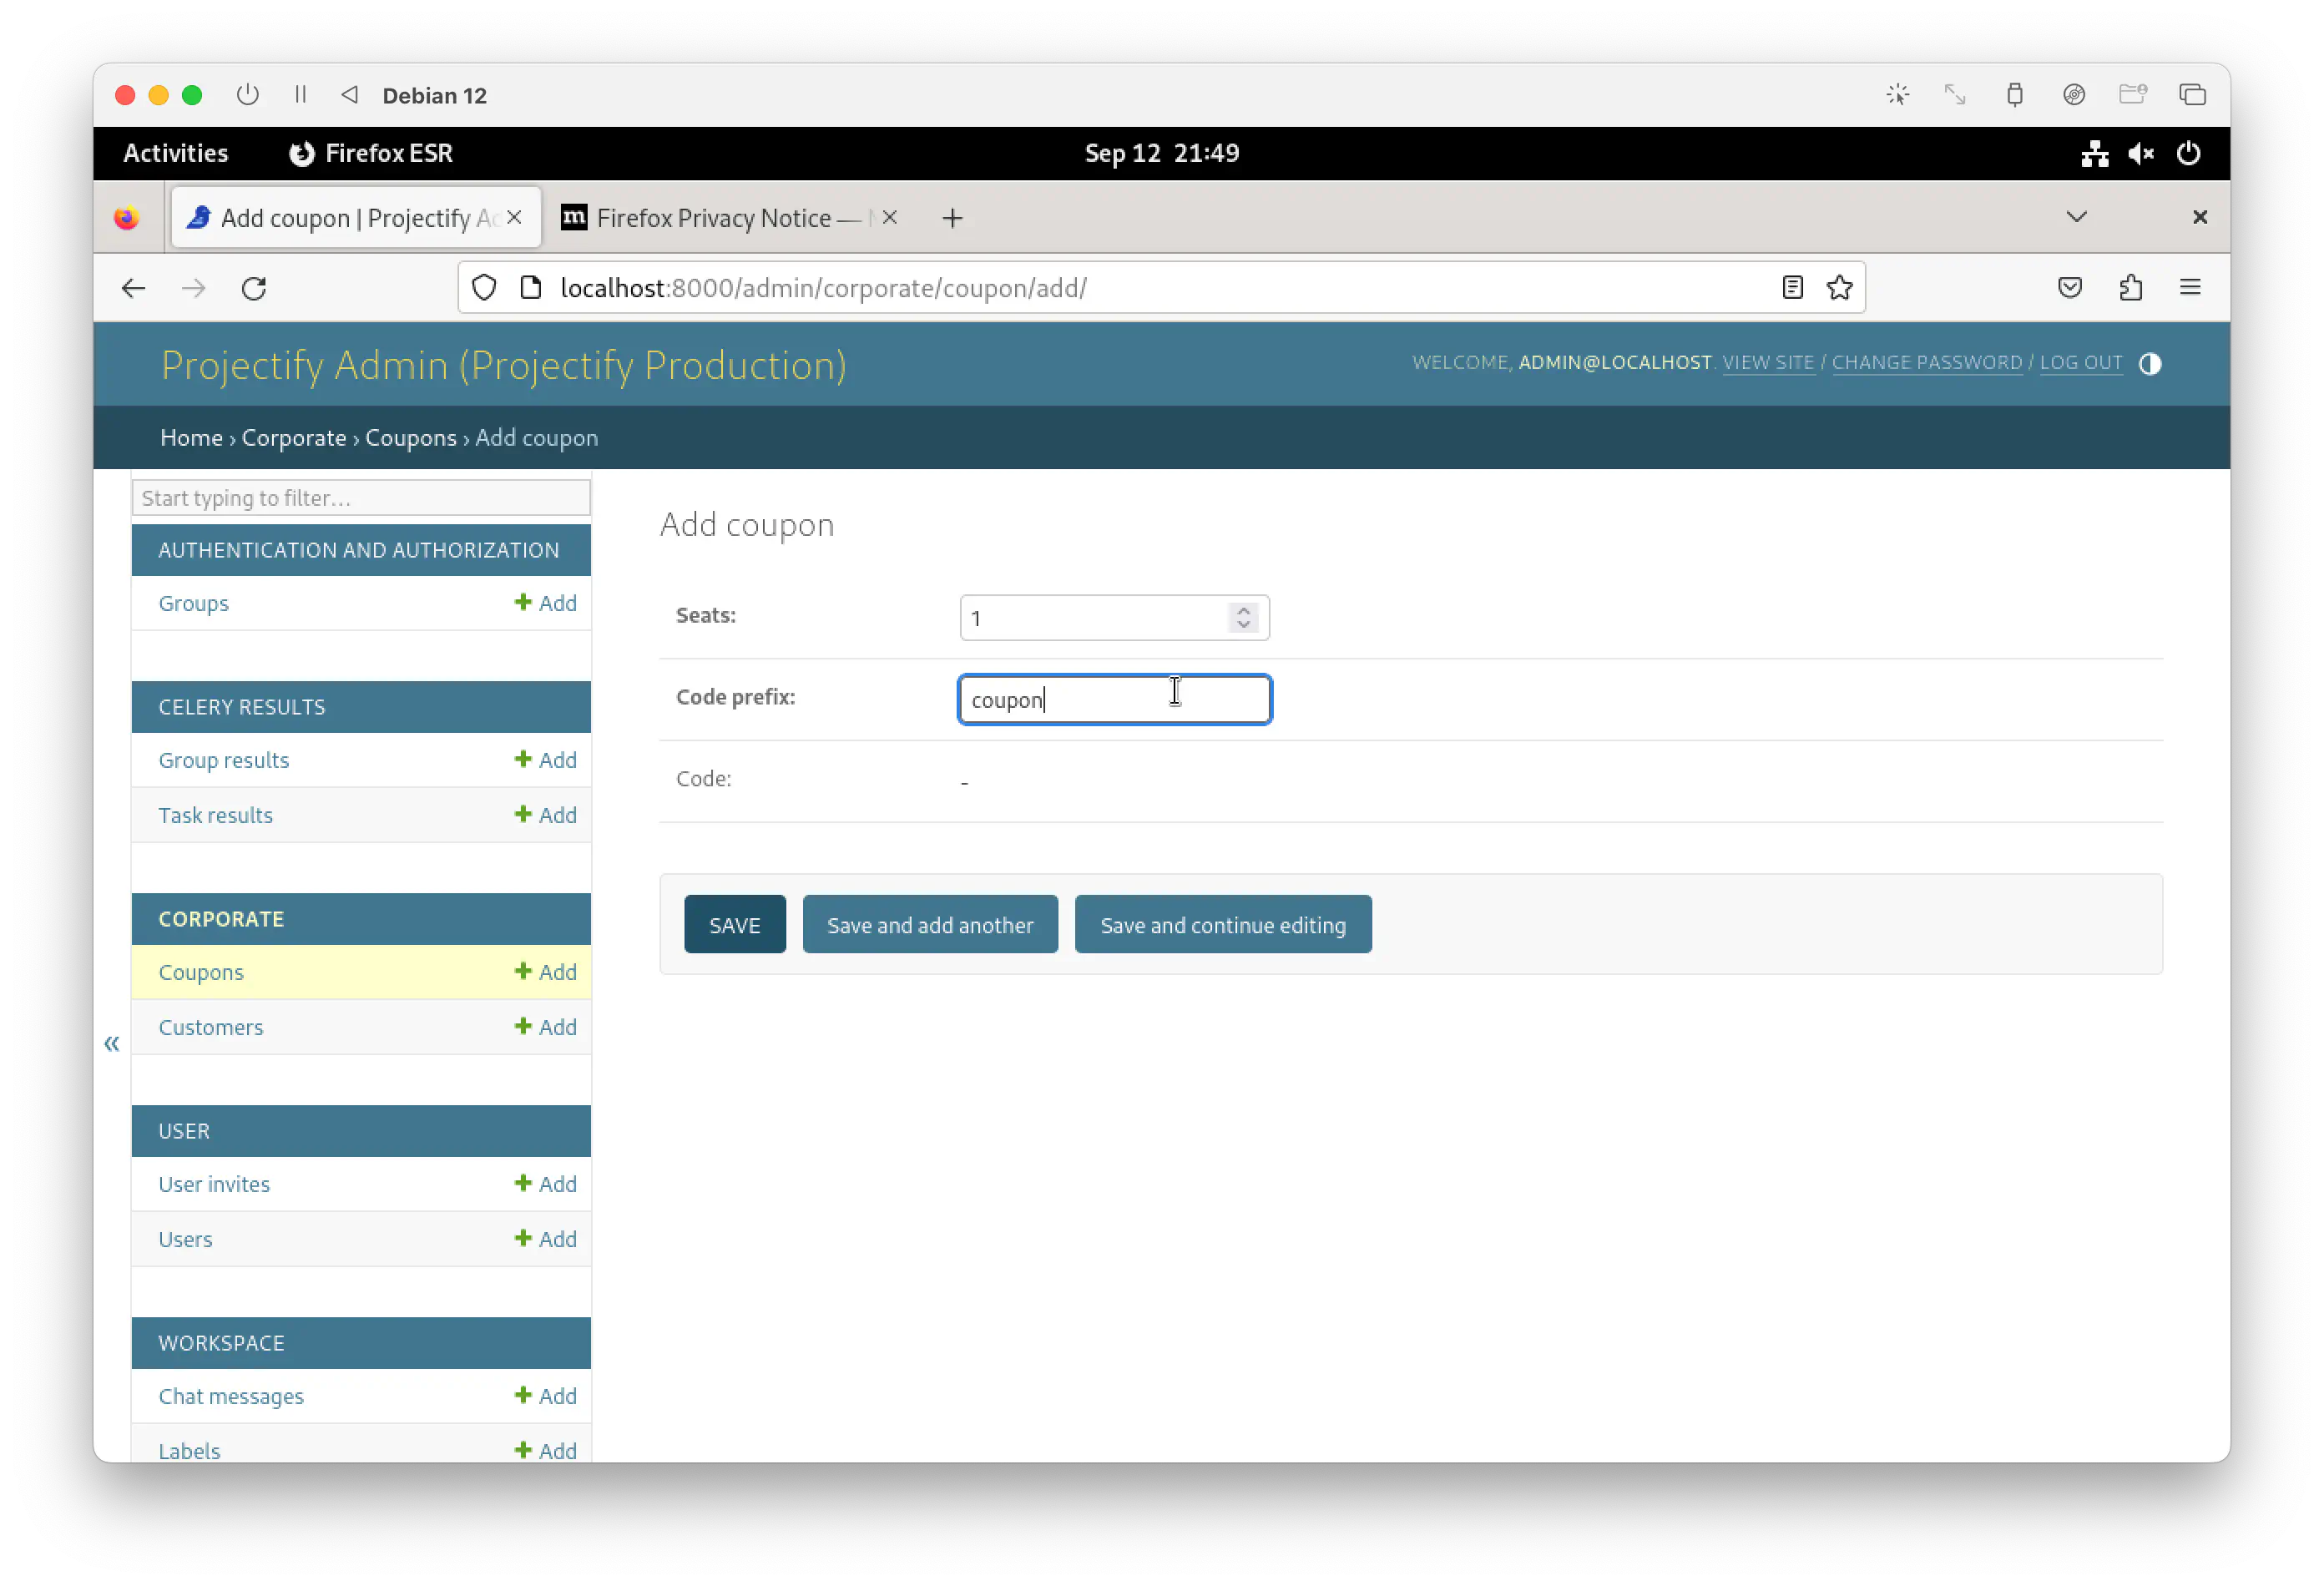Open the Firefox extensions icon
The height and width of the screenshot is (1586, 2324).
pos(2130,288)
